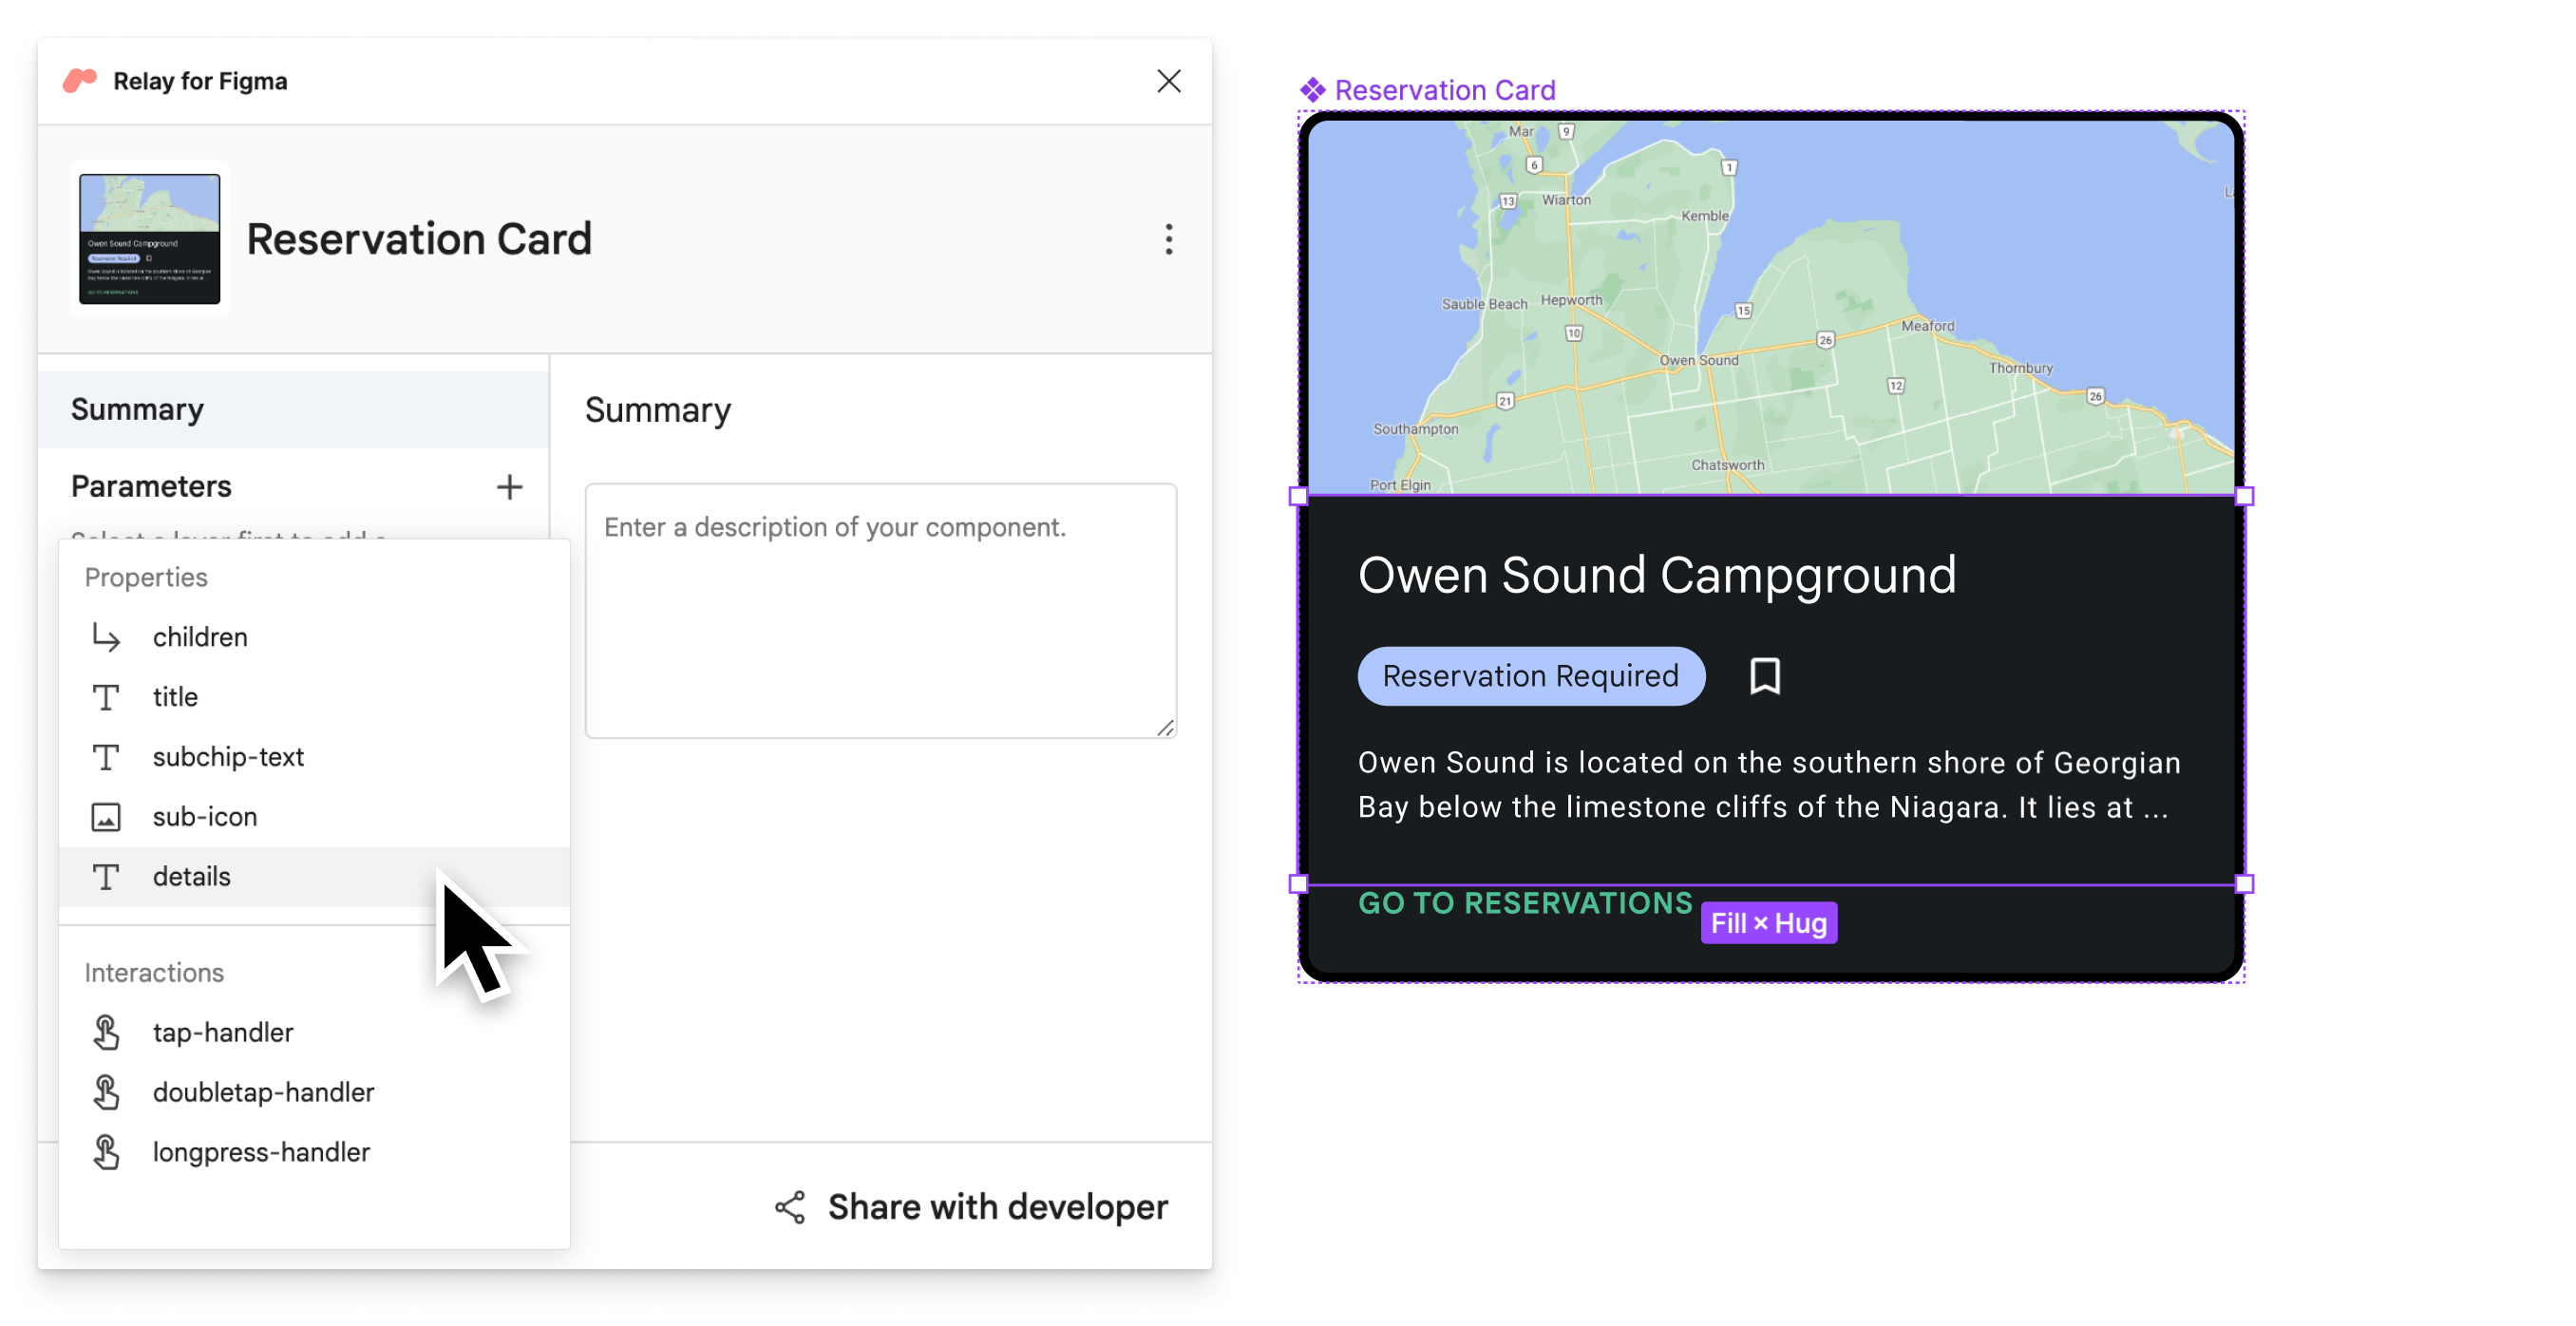Click the longpress-handler interaction row
The image size is (2576, 1326).
pyautogui.click(x=262, y=1150)
